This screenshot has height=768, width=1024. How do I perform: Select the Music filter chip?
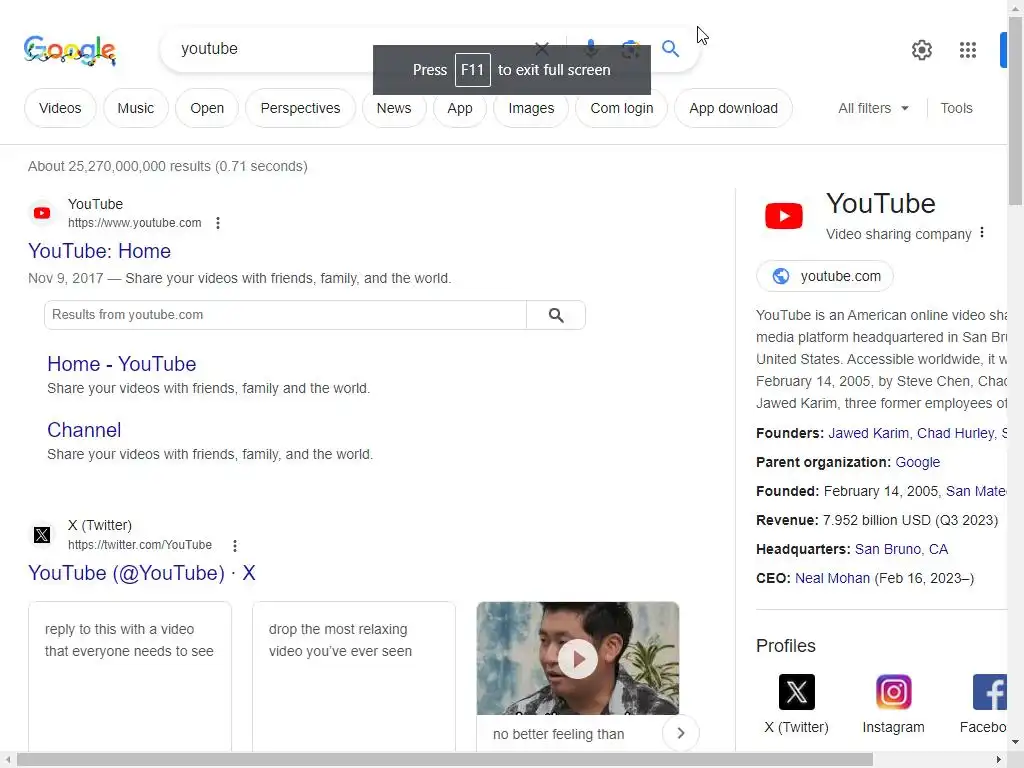pos(136,108)
